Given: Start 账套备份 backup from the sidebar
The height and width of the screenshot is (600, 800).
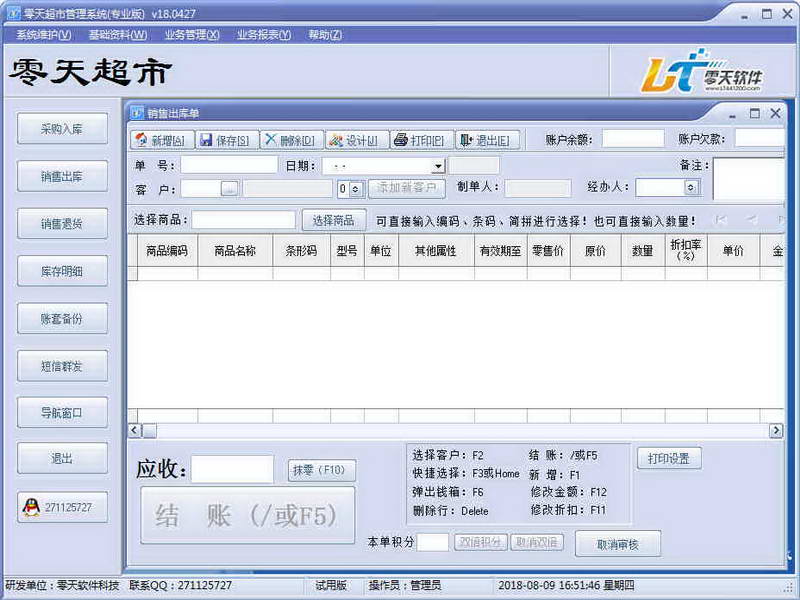Looking at the screenshot, I should (x=63, y=318).
